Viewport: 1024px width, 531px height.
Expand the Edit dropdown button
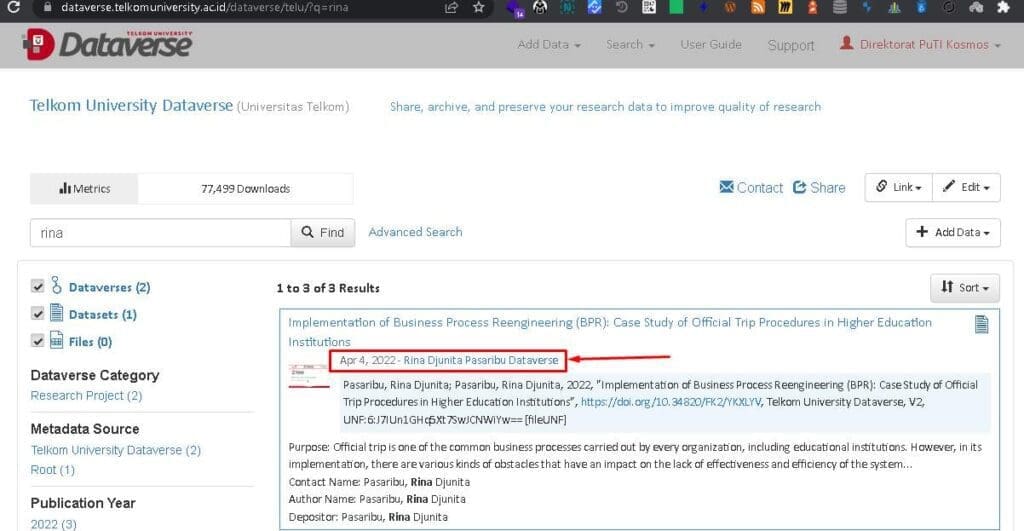pos(966,187)
